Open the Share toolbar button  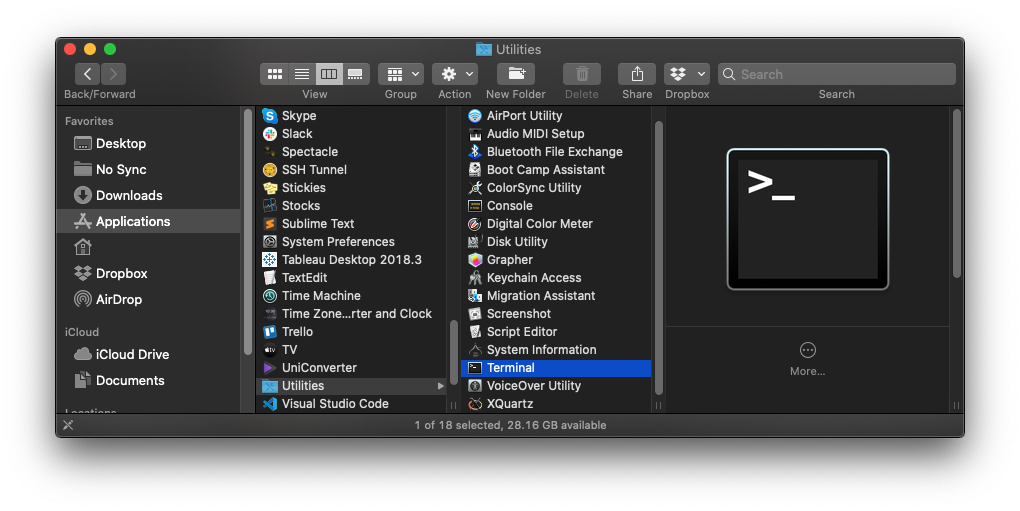(637, 74)
